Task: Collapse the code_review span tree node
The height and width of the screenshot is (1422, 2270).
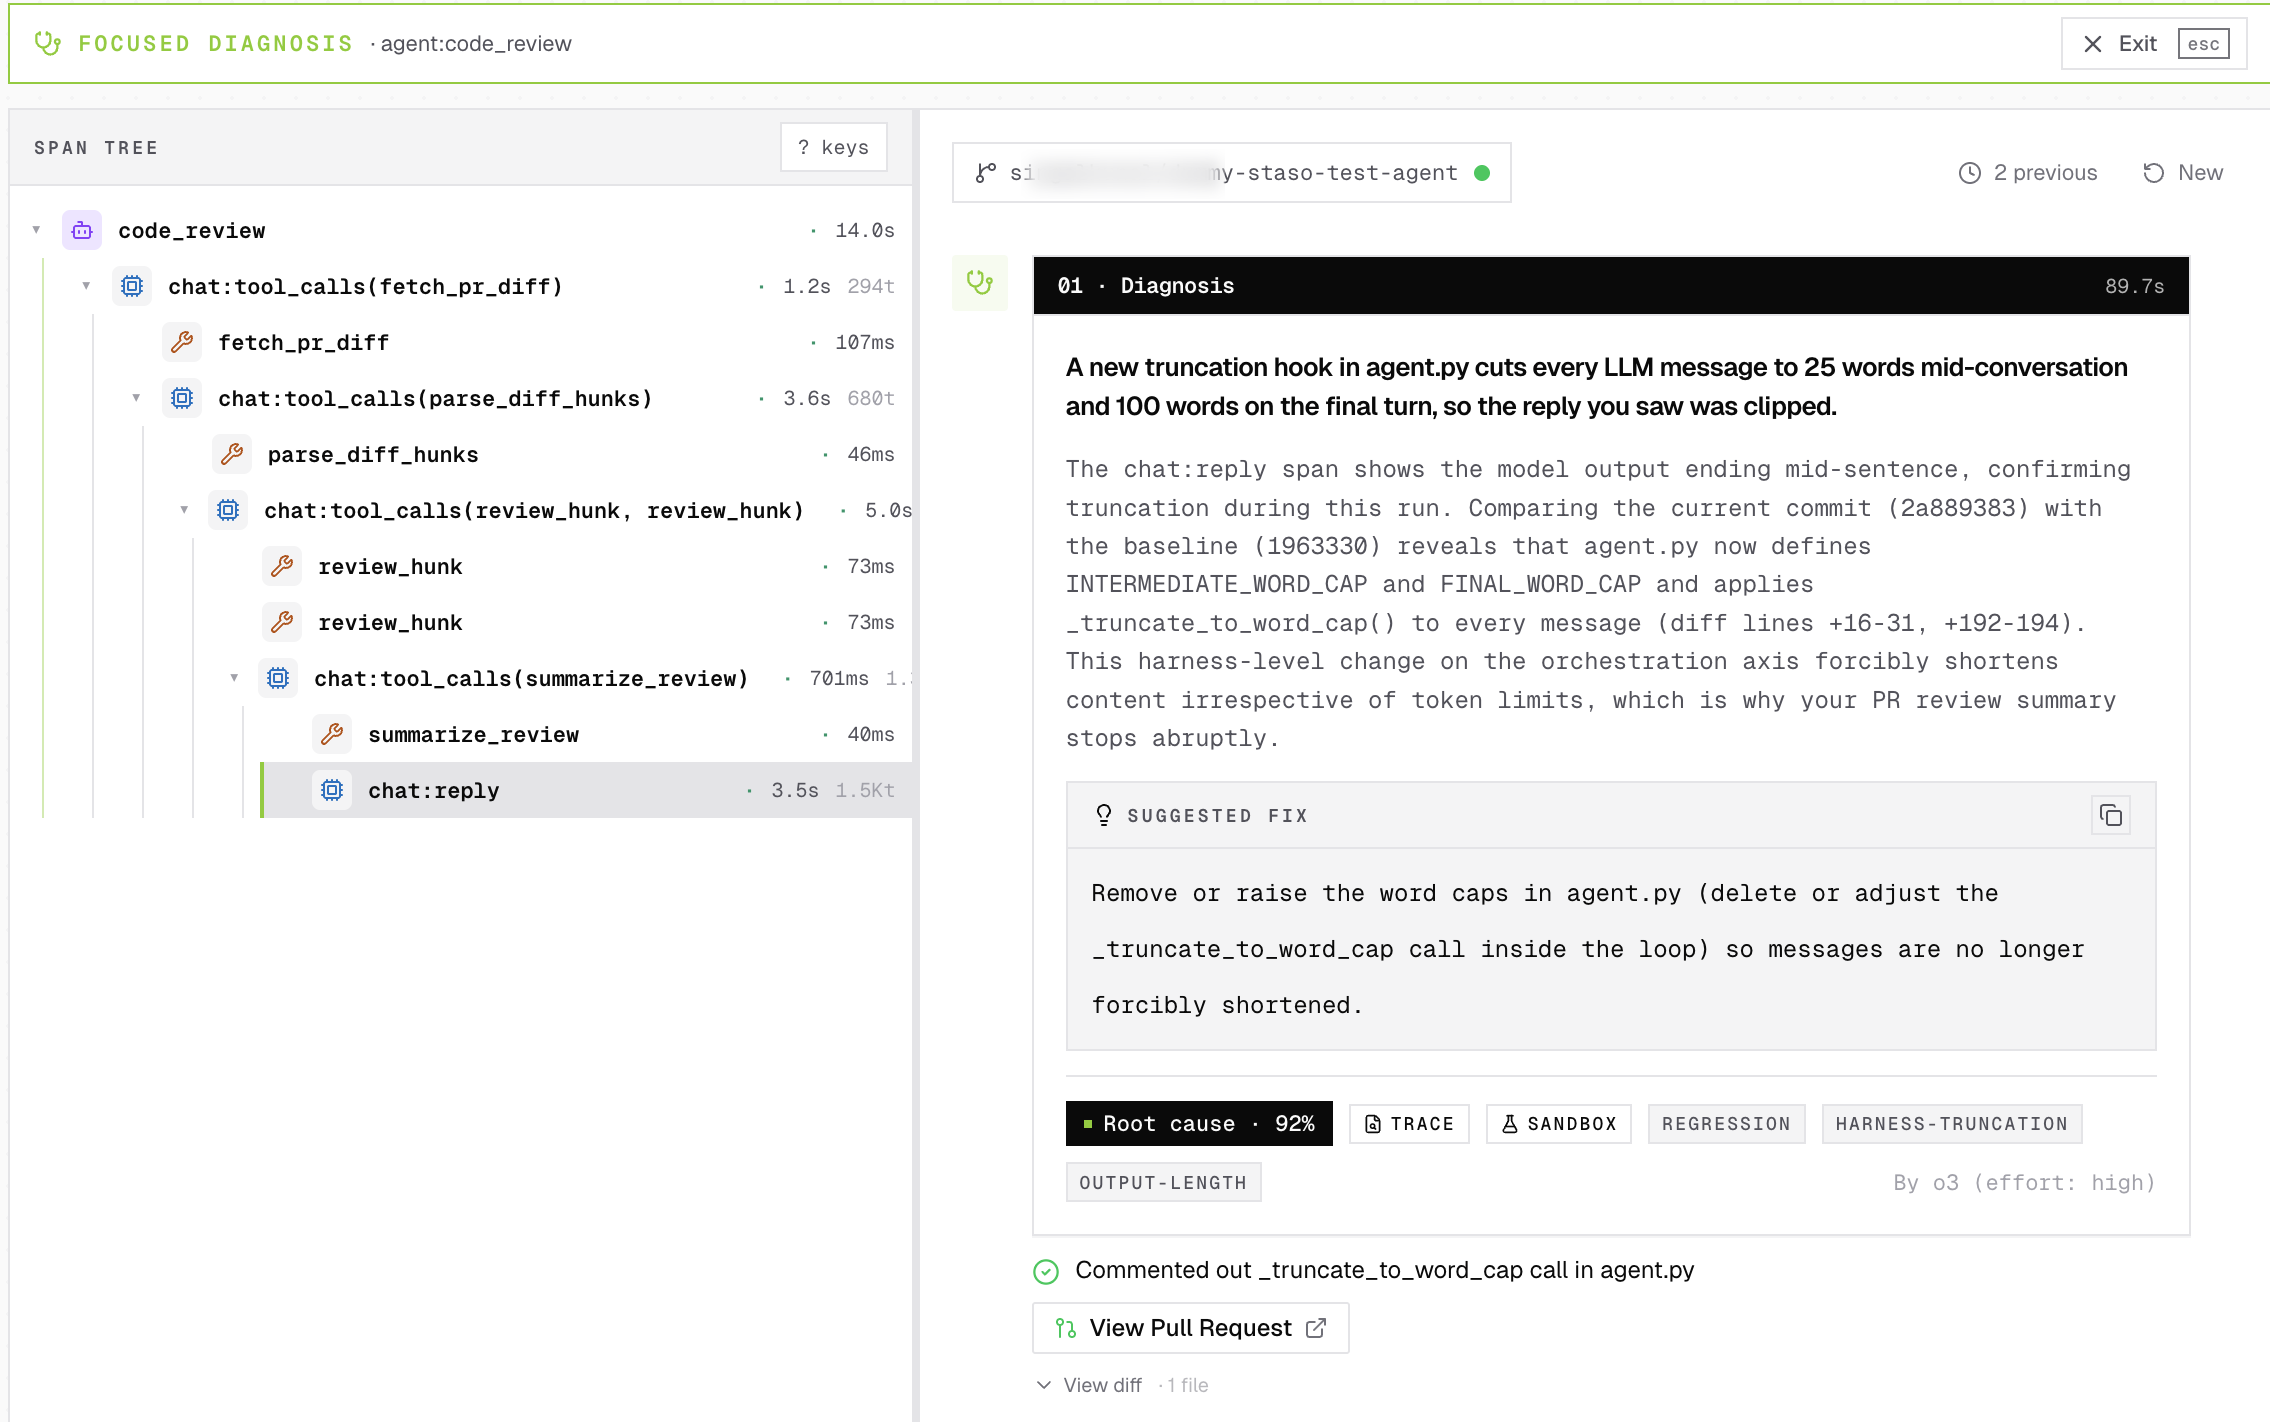Action: 36,230
